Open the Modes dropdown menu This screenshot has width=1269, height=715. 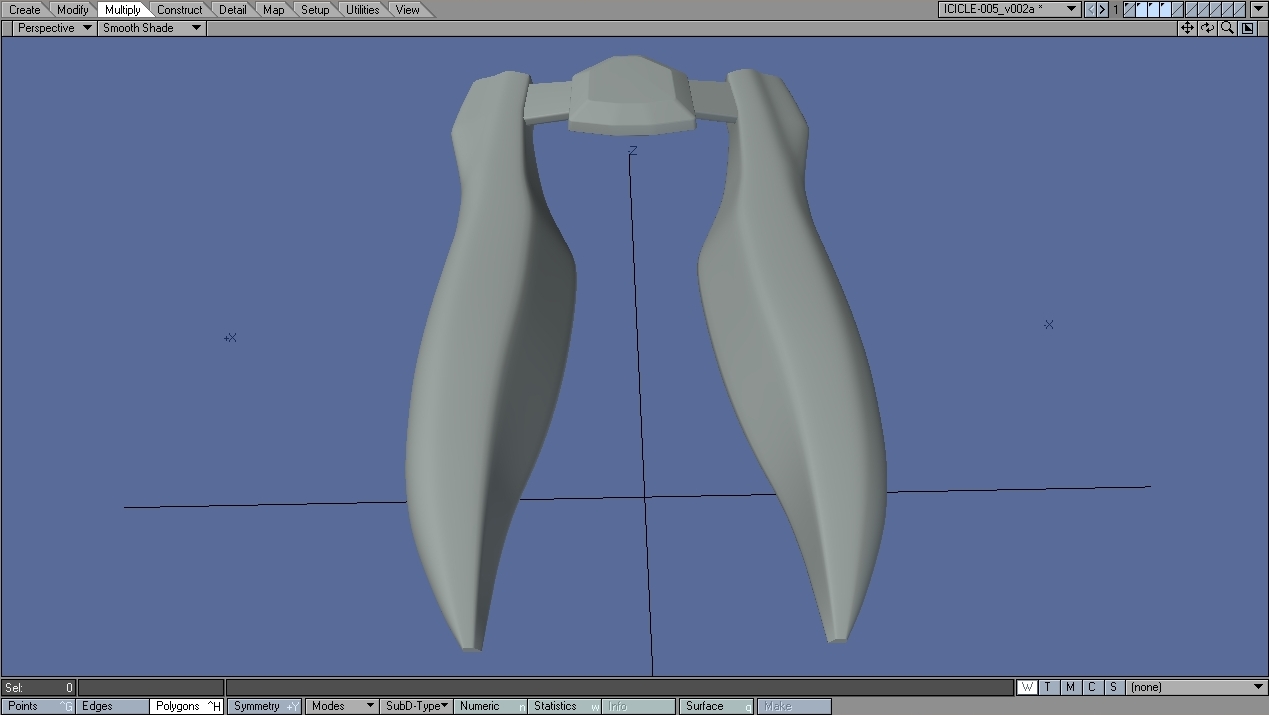pyautogui.click(x=342, y=706)
